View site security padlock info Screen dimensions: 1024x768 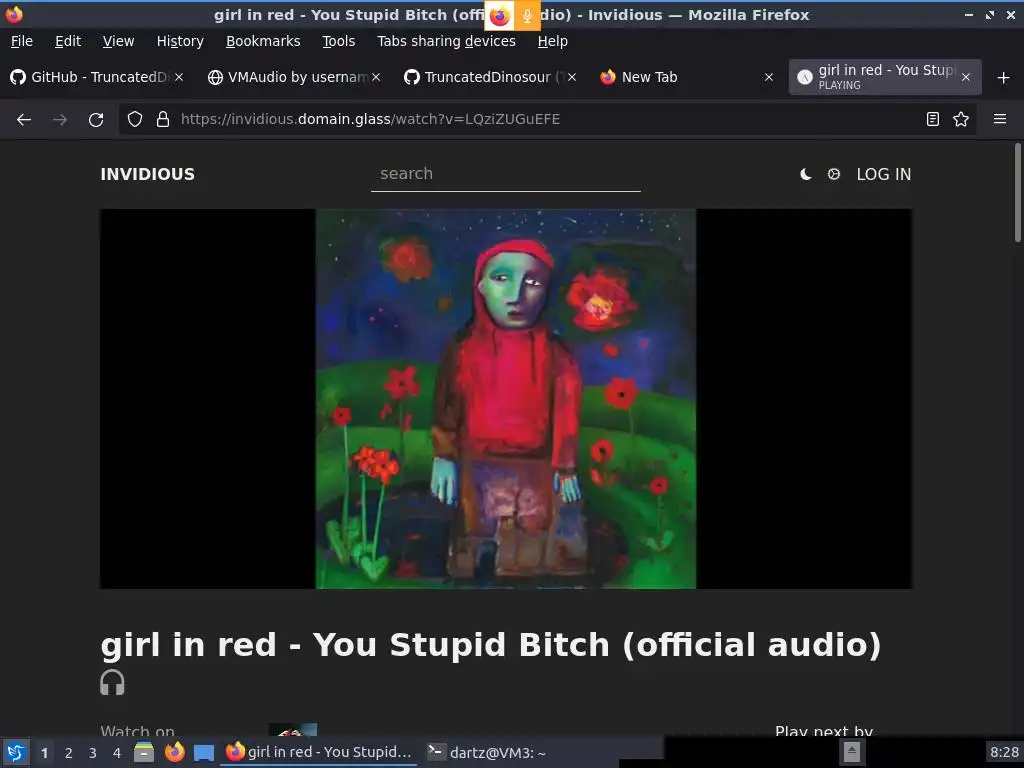coord(163,119)
